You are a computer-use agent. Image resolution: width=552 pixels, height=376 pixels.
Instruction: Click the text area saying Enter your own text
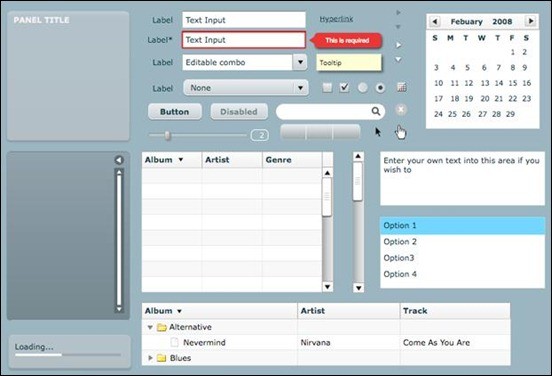[462, 178]
